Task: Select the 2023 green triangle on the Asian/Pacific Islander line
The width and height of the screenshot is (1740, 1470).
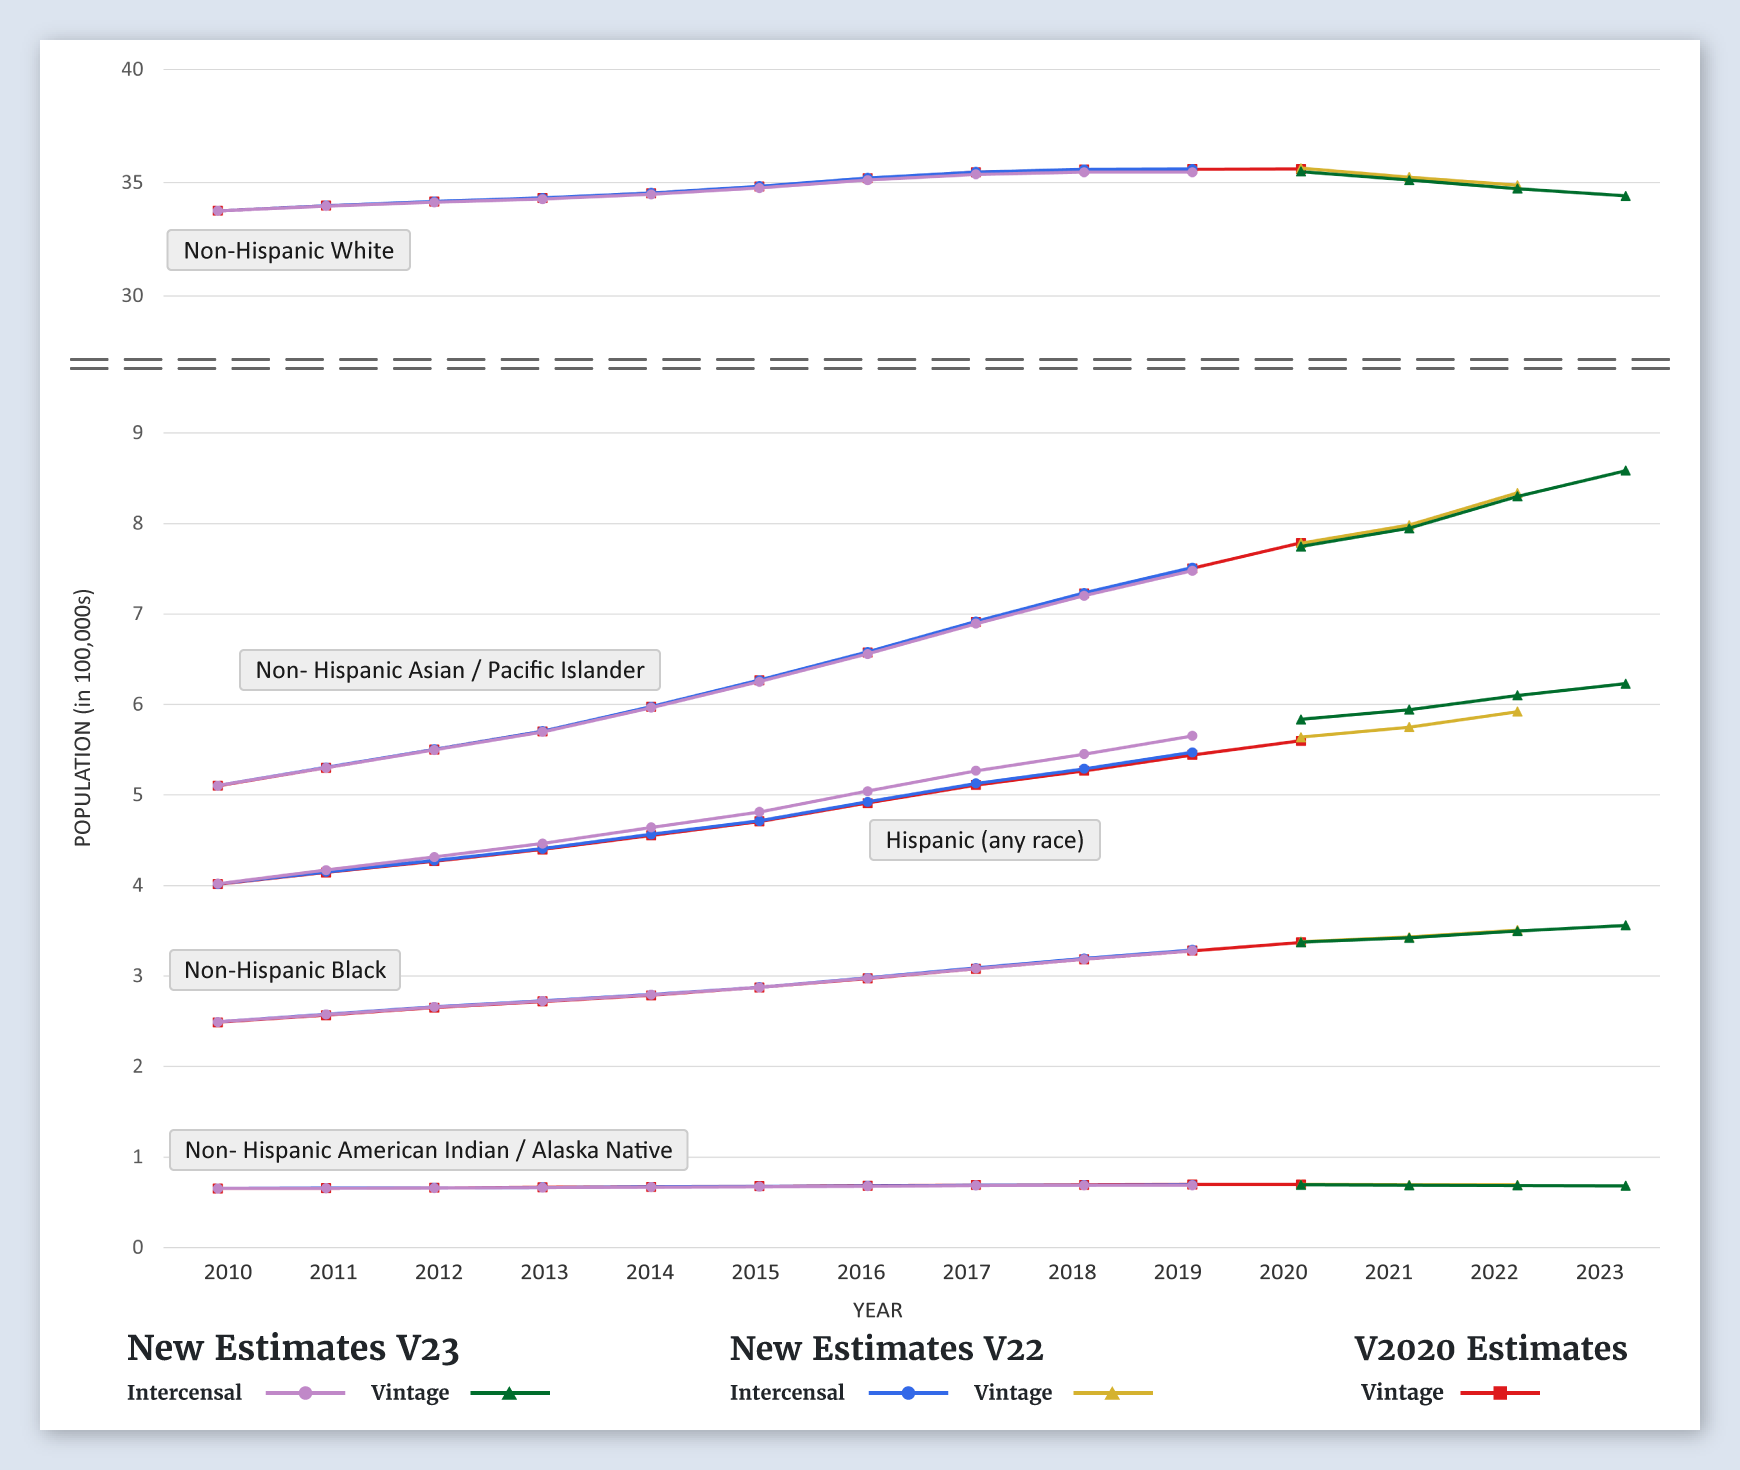Action: 1625,471
